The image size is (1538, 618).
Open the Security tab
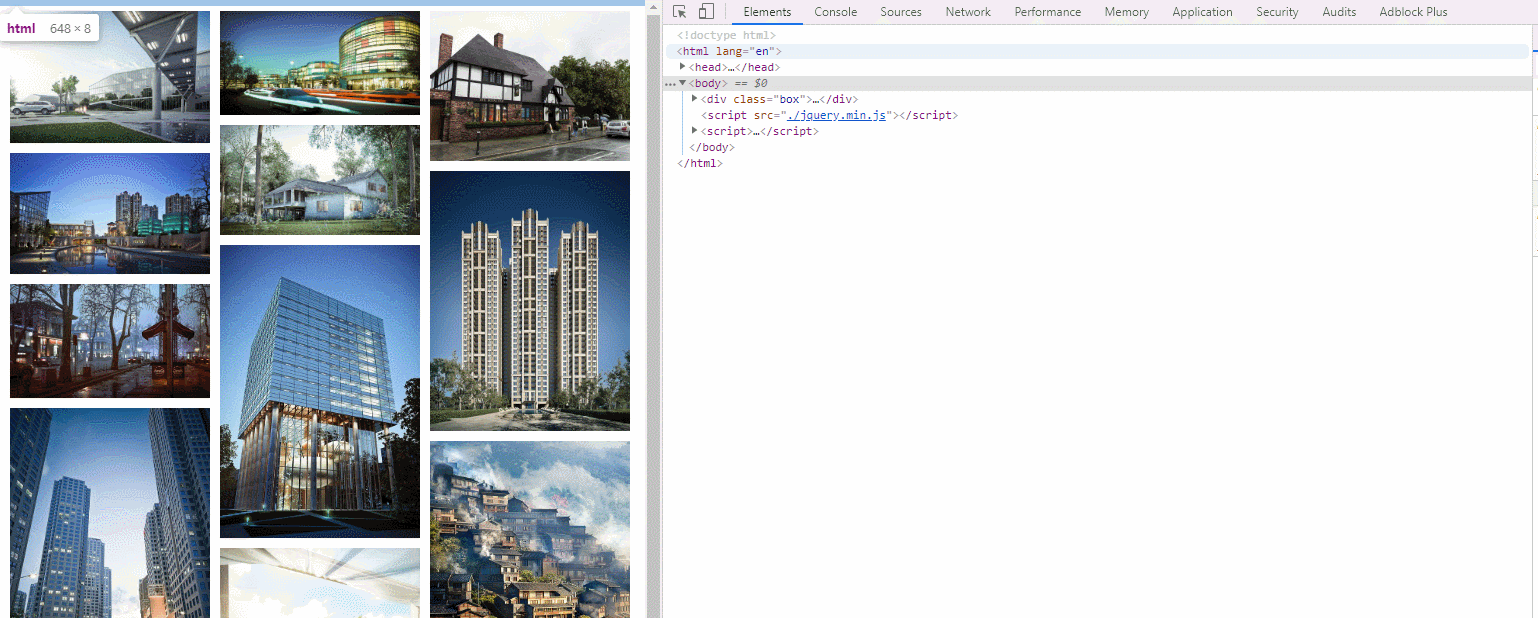pos(1277,12)
